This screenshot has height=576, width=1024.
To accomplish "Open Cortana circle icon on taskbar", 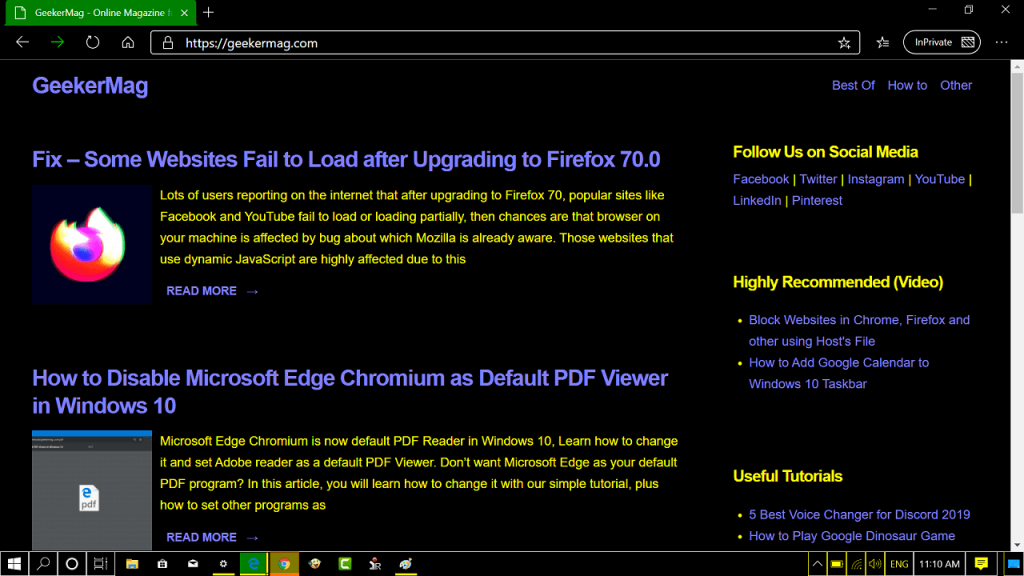I will pyautogui.click(x=72, y=564).
